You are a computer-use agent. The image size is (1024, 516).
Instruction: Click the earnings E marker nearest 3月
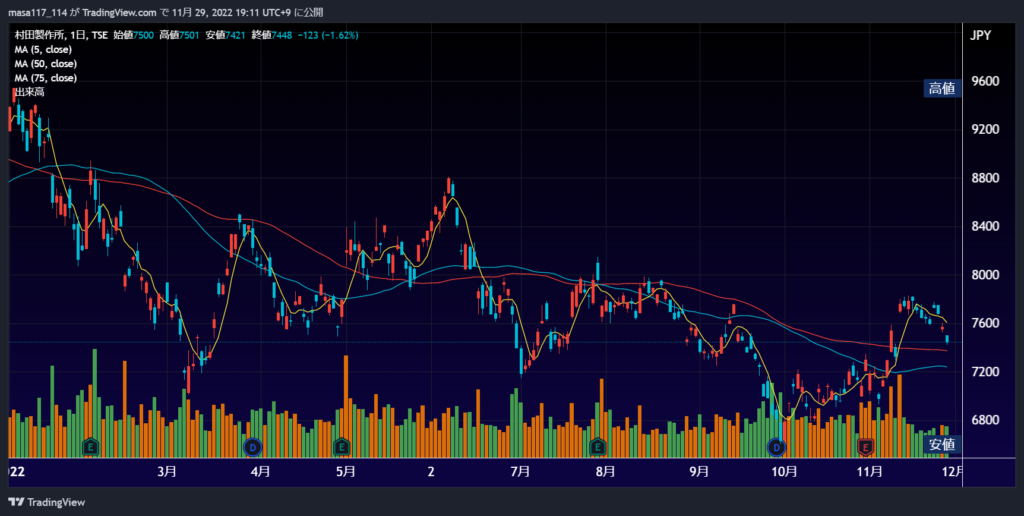tap(91, 447)
